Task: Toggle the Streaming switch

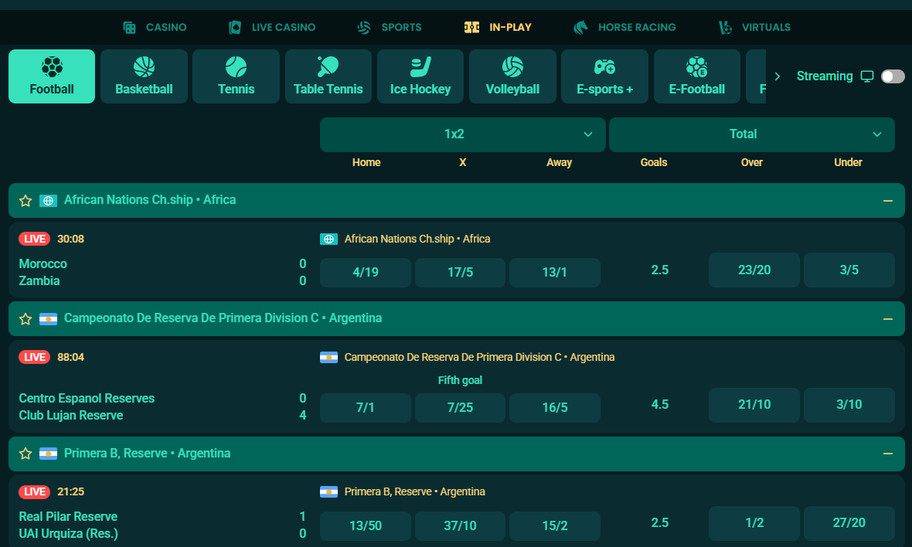Action: point(892,76)
